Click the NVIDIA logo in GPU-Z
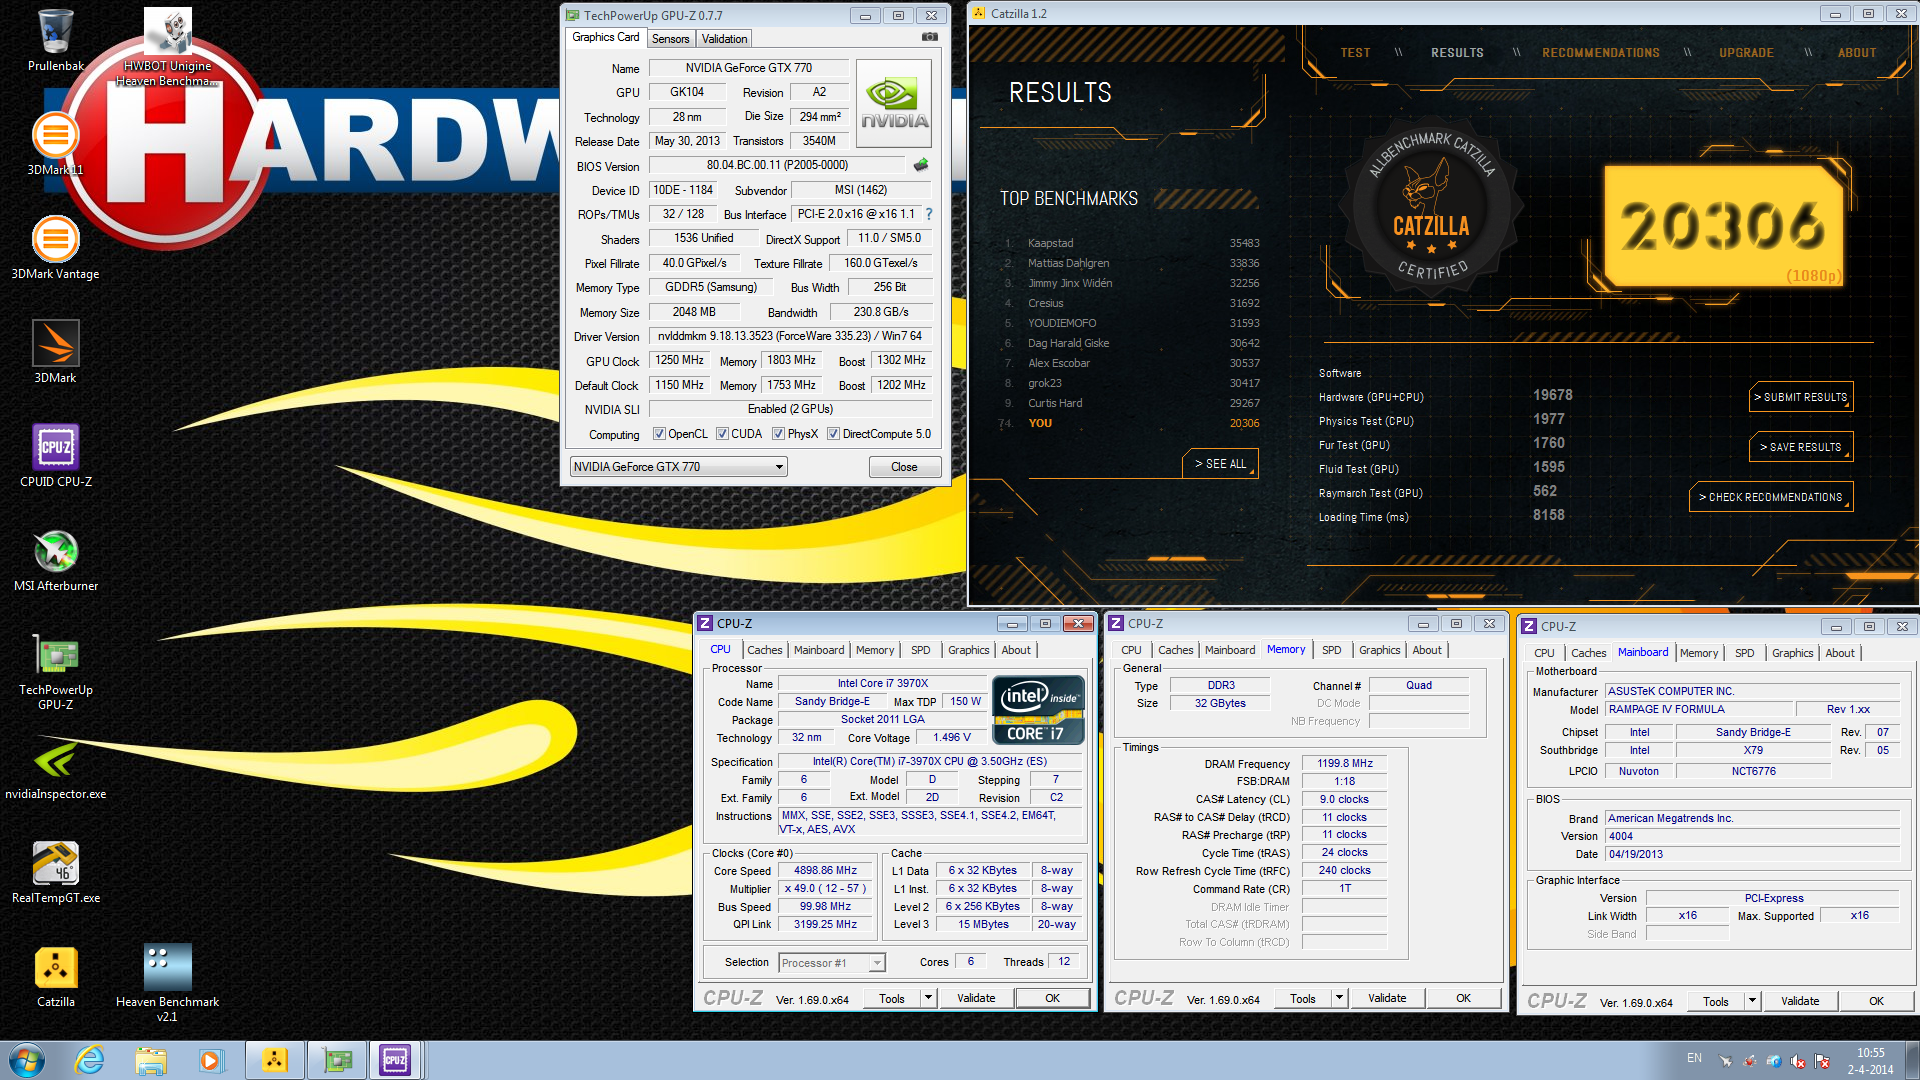Viewport: 1920px width, 1080px height. (894, 103)
